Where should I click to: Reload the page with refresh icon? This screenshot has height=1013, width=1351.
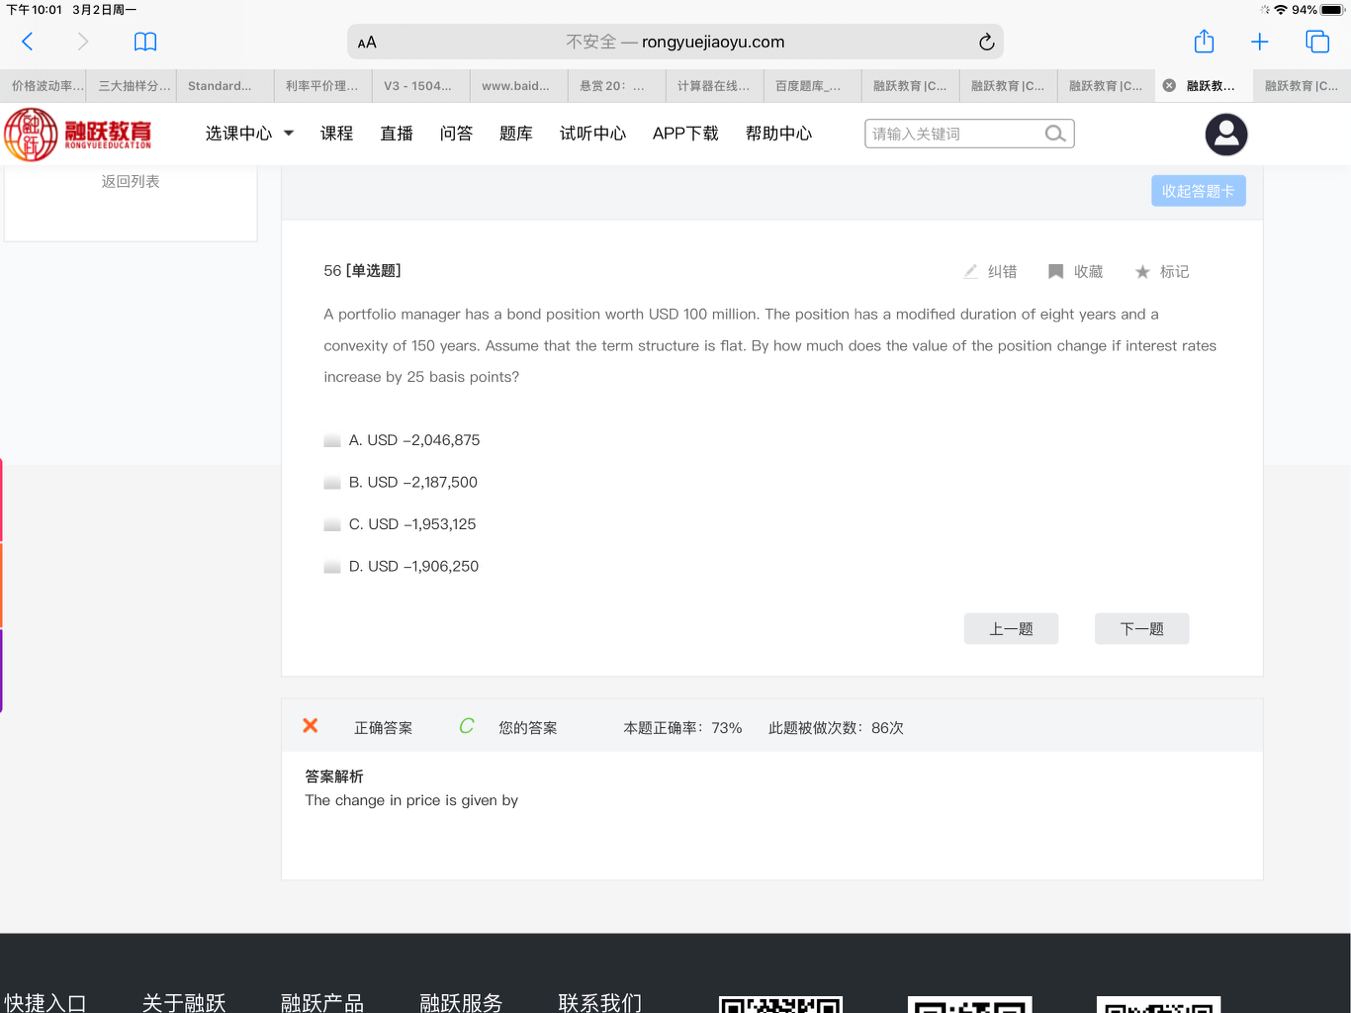986,42
